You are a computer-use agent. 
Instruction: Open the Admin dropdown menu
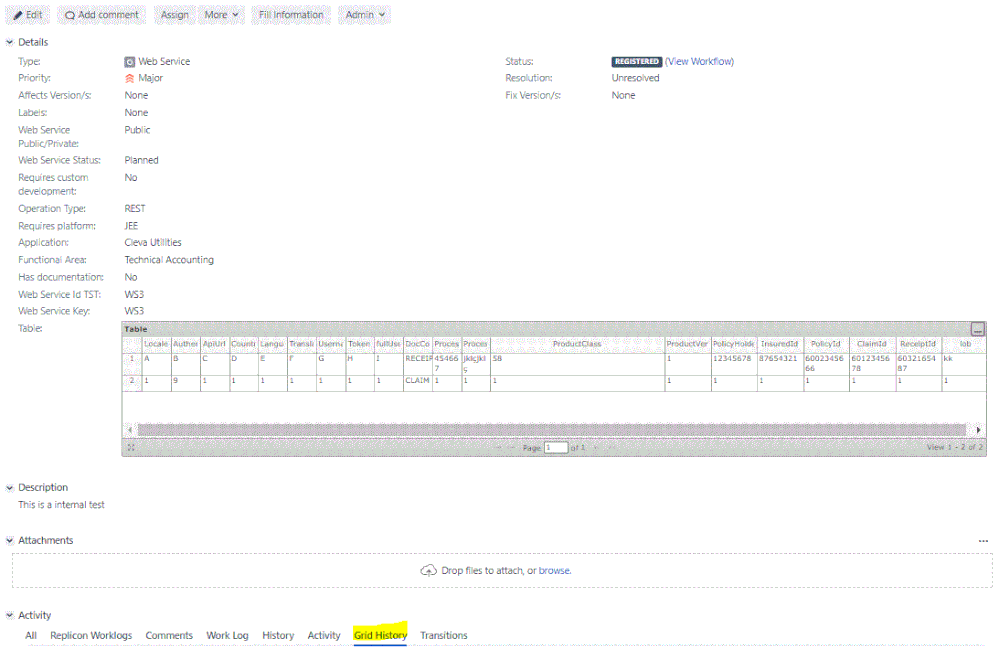[364, 15]
